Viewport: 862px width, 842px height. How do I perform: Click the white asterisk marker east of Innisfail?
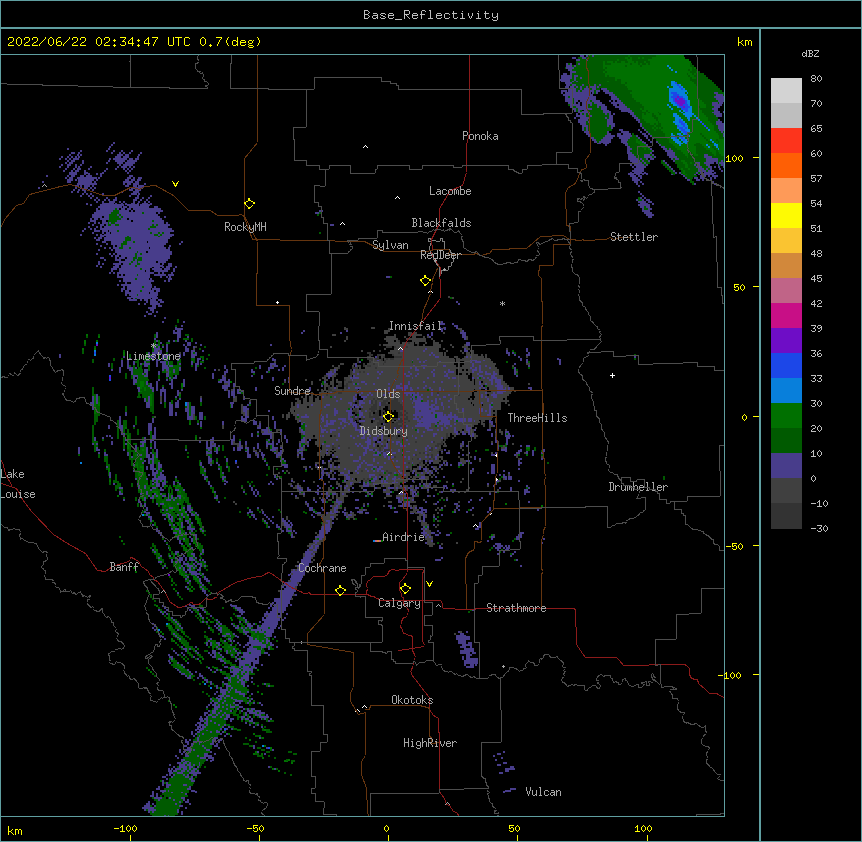coord(502,303)
